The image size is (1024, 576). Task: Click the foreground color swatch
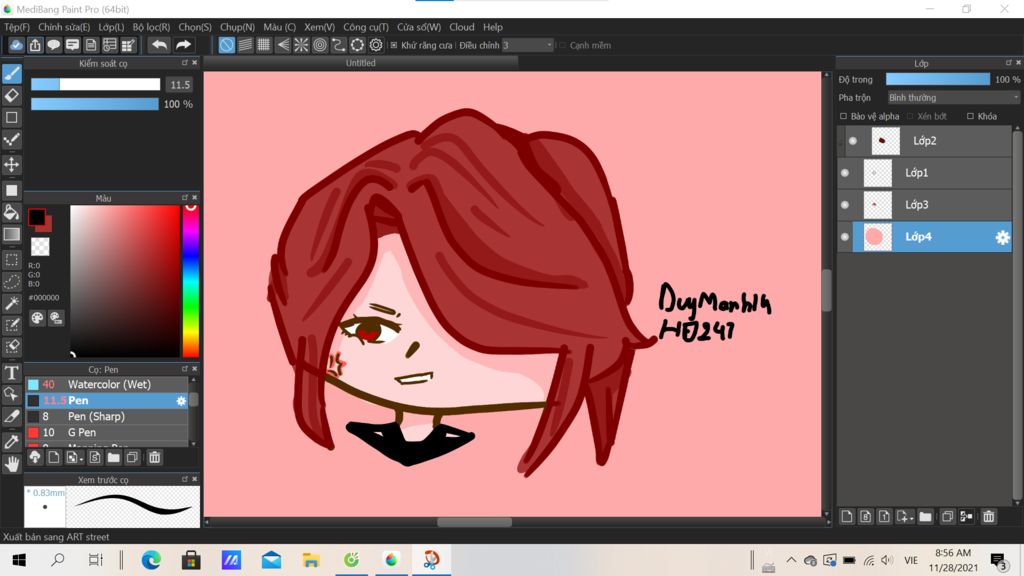[36, 217]
